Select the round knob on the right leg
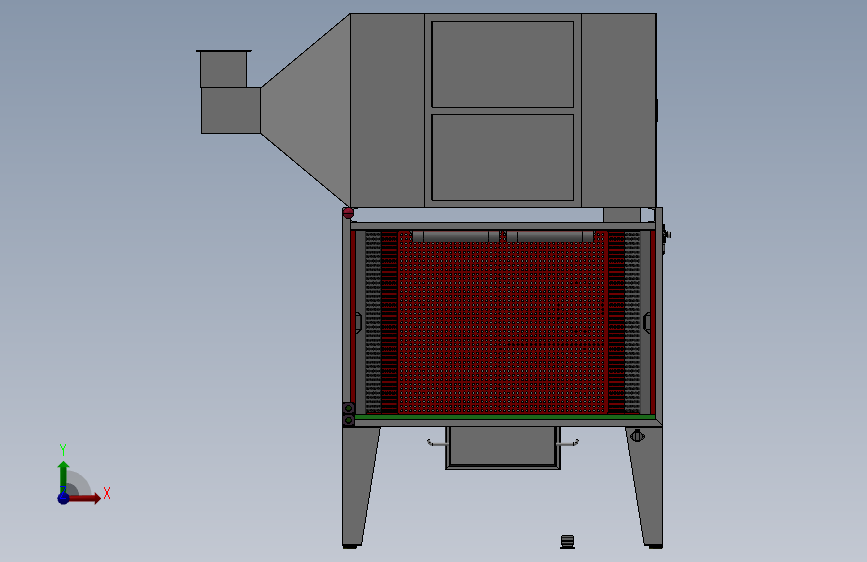 (x=638, y=436)
